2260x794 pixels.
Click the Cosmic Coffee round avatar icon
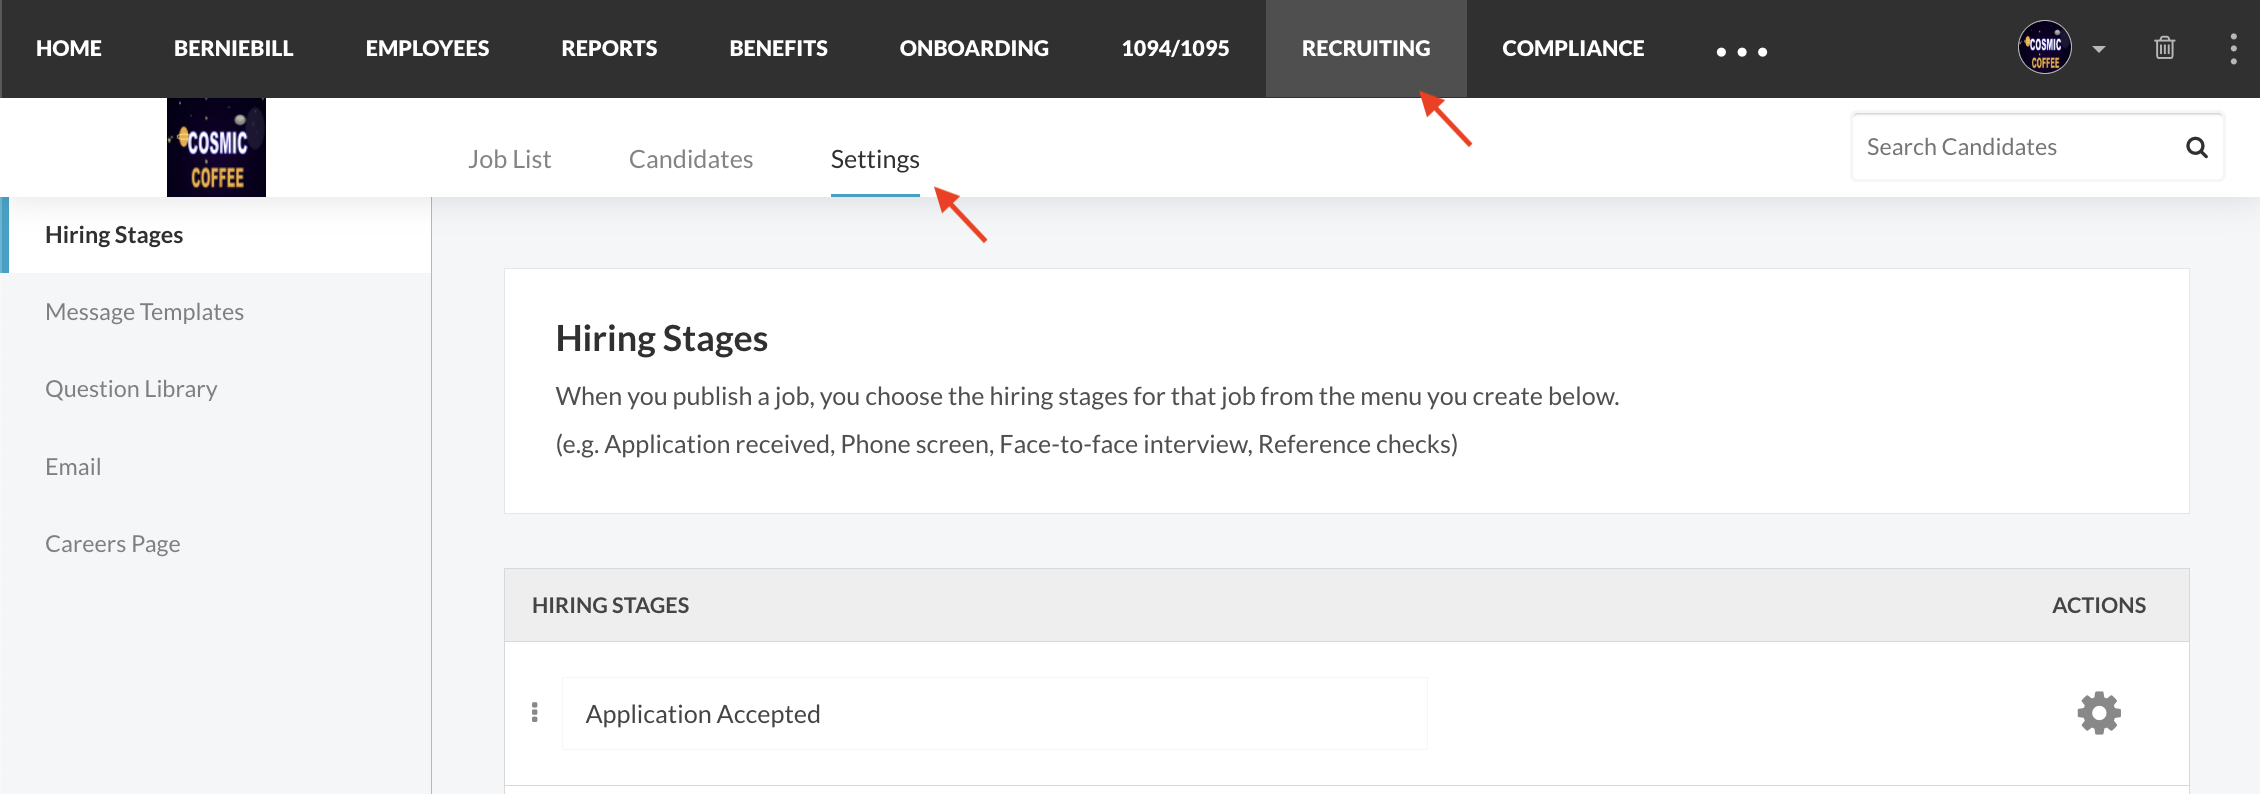(2045, 48)
